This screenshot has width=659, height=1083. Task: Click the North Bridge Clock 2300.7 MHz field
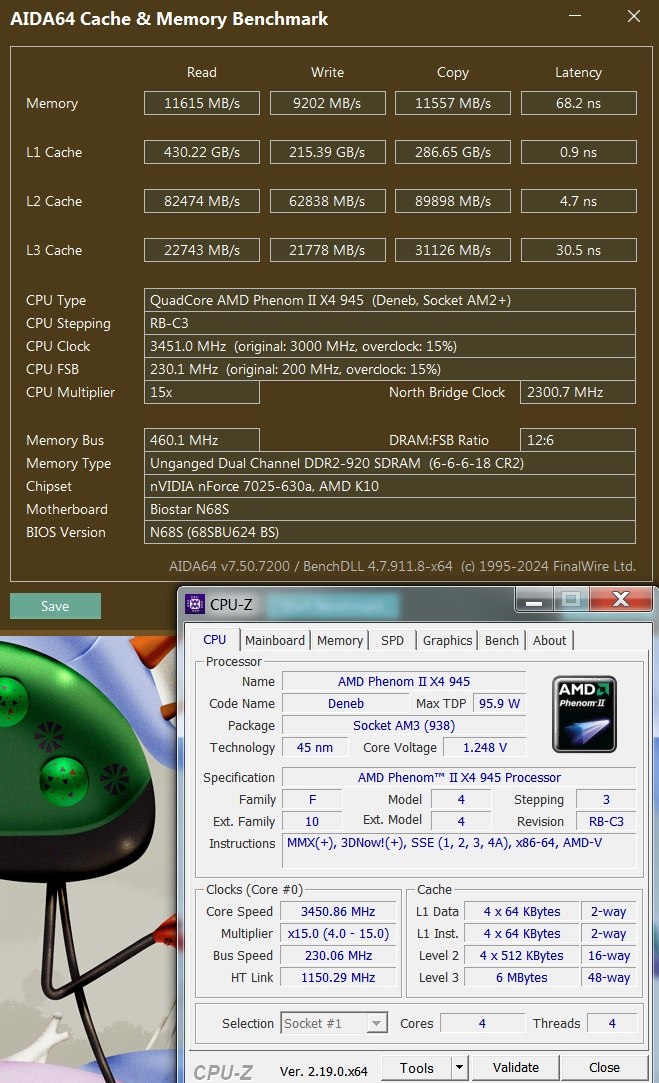(577, 392)
